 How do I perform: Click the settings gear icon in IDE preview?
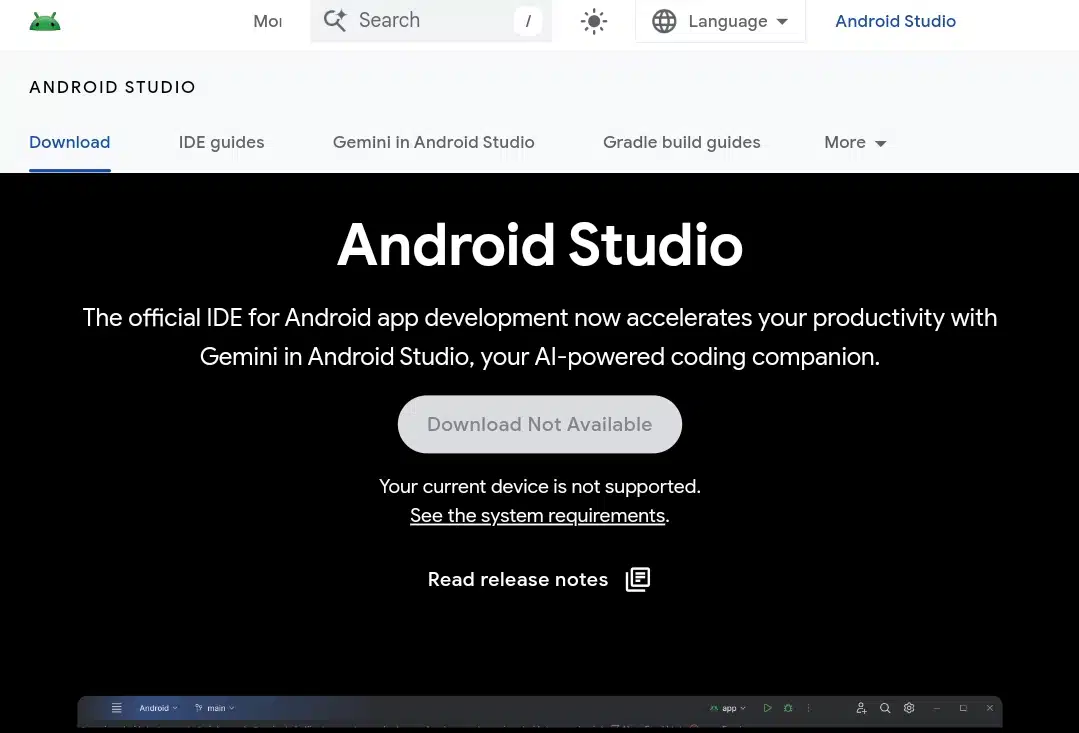point(909,708)
